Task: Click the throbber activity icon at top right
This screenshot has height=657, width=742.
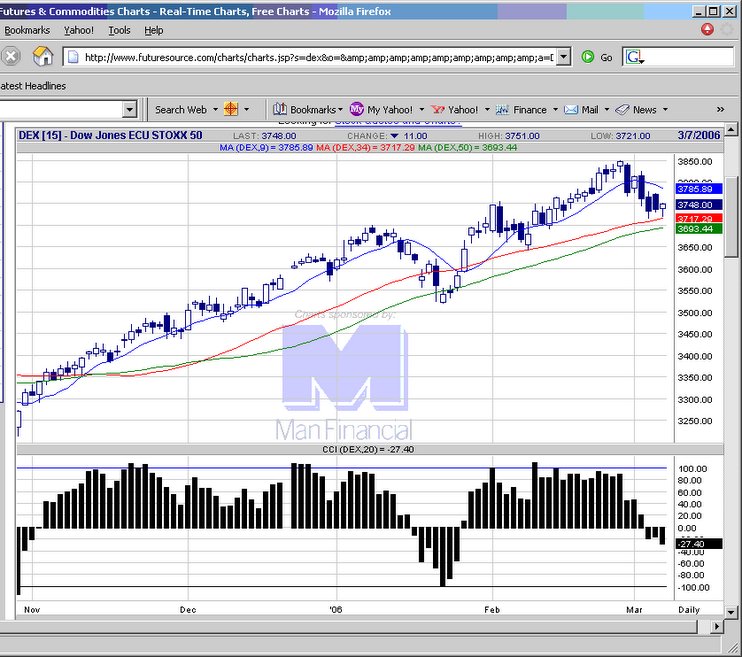Action: [x=727, y=29]
